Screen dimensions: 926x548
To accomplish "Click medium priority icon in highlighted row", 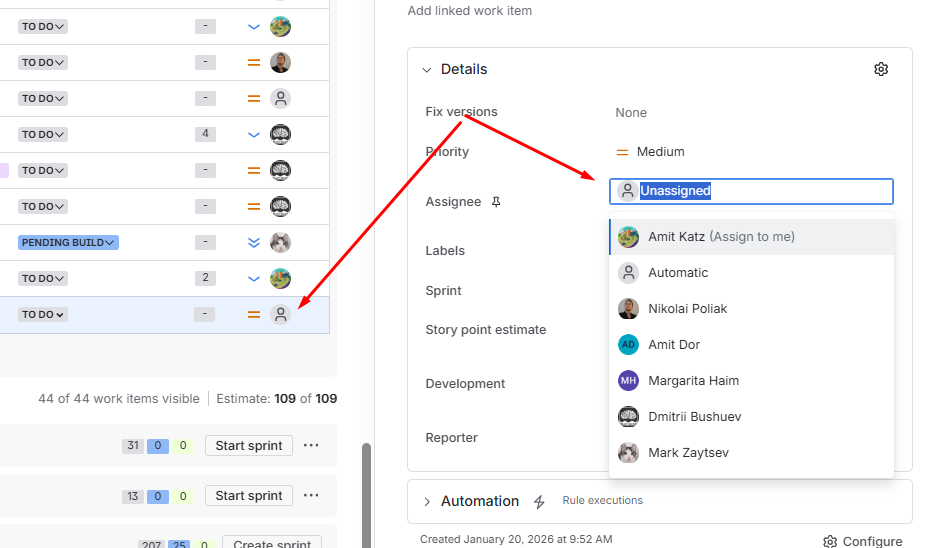I will tap(254, 315).
